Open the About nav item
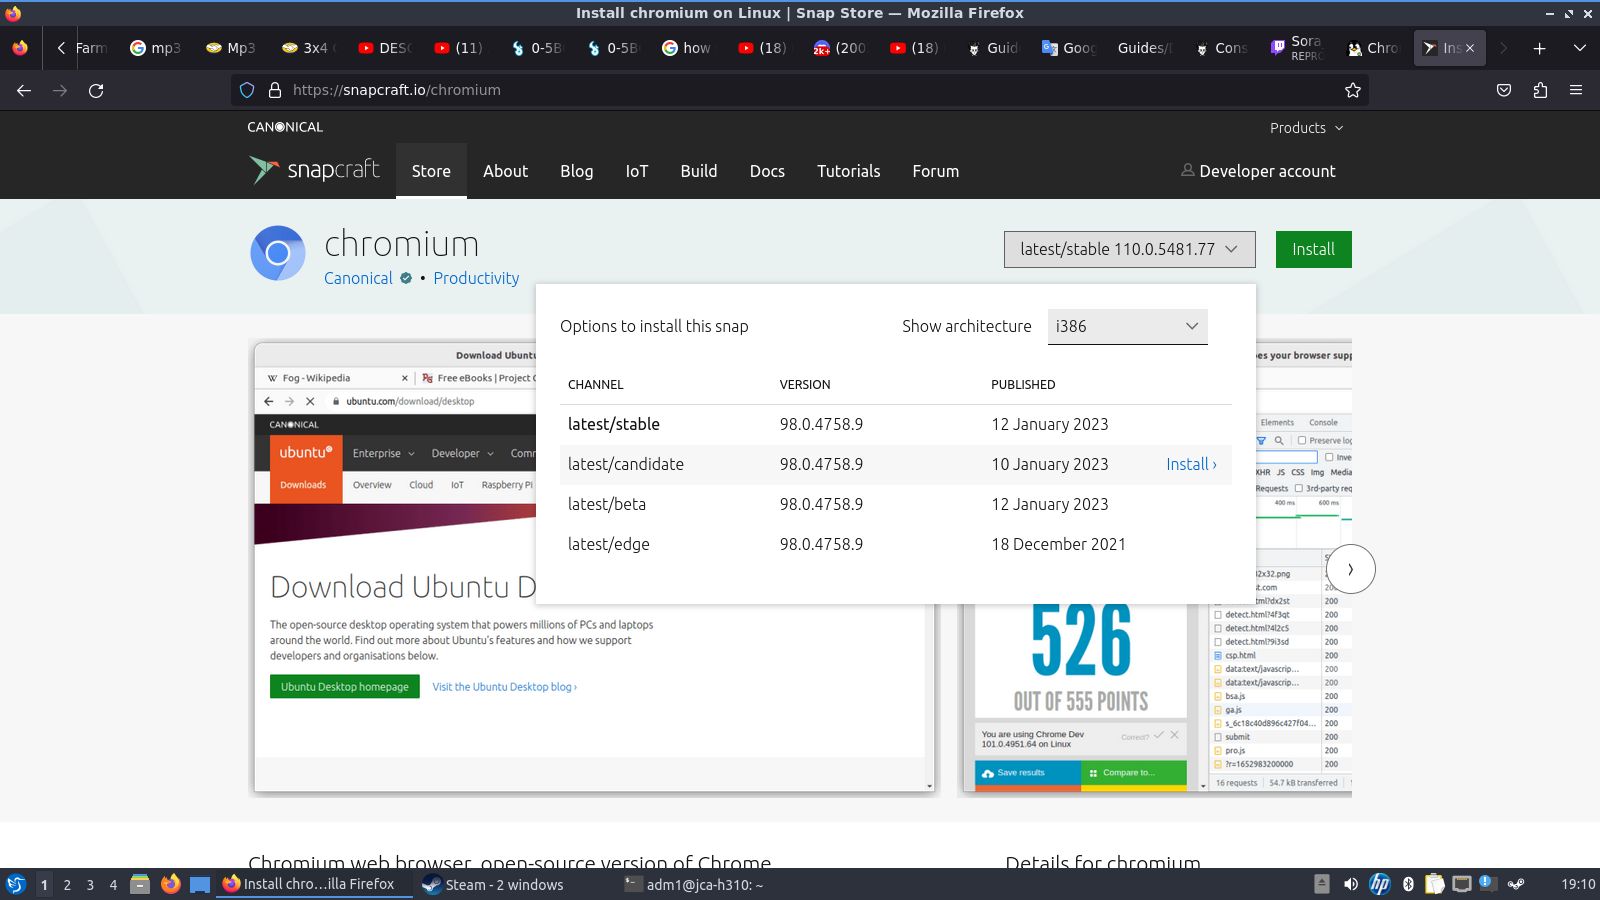 click(505, 171)
